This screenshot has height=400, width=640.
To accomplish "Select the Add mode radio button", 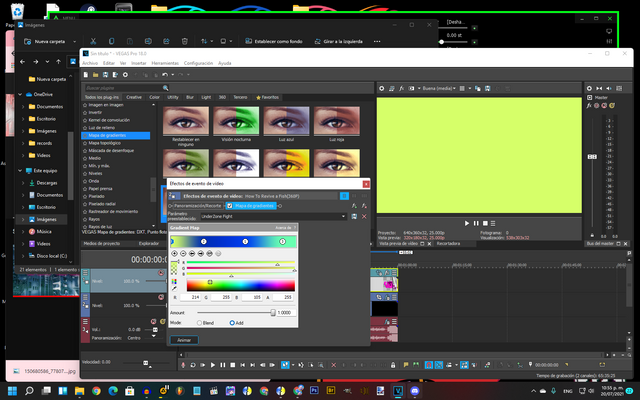I will (232, 323).
